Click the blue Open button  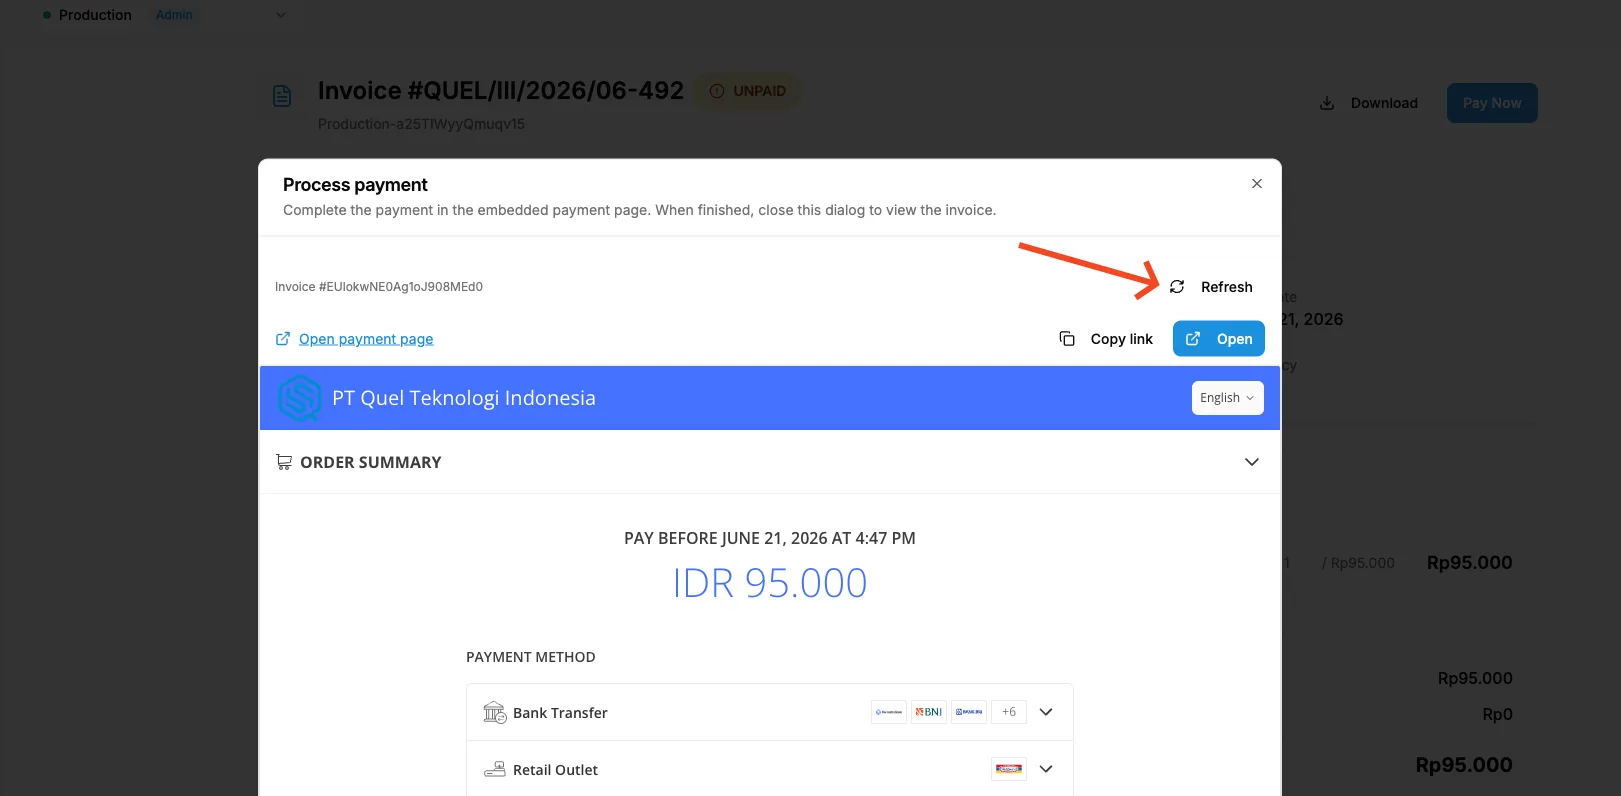click(x=1219, y=339)
